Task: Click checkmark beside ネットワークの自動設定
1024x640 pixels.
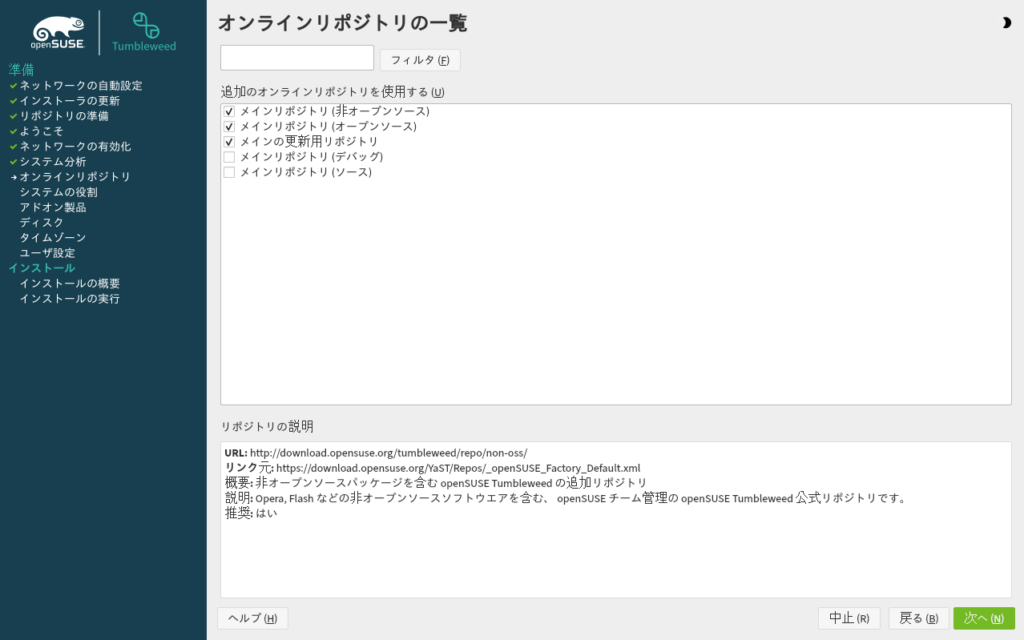Action: click(14, 86)
